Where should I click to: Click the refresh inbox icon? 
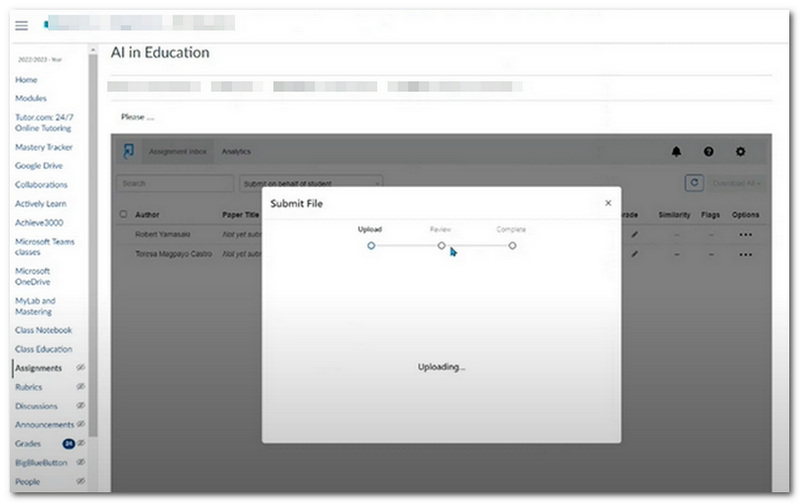point(693,183)
